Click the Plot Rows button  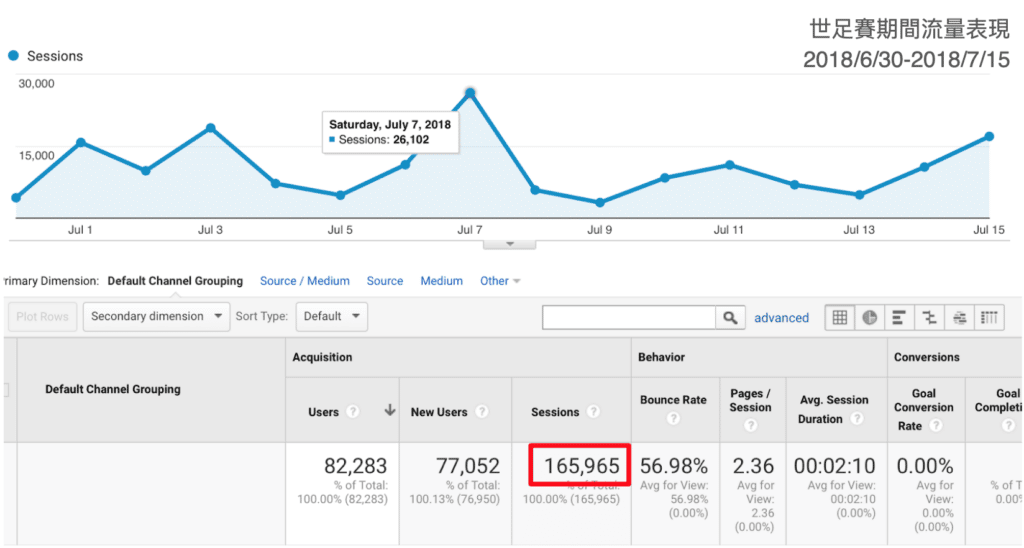[x=43, y=317]
